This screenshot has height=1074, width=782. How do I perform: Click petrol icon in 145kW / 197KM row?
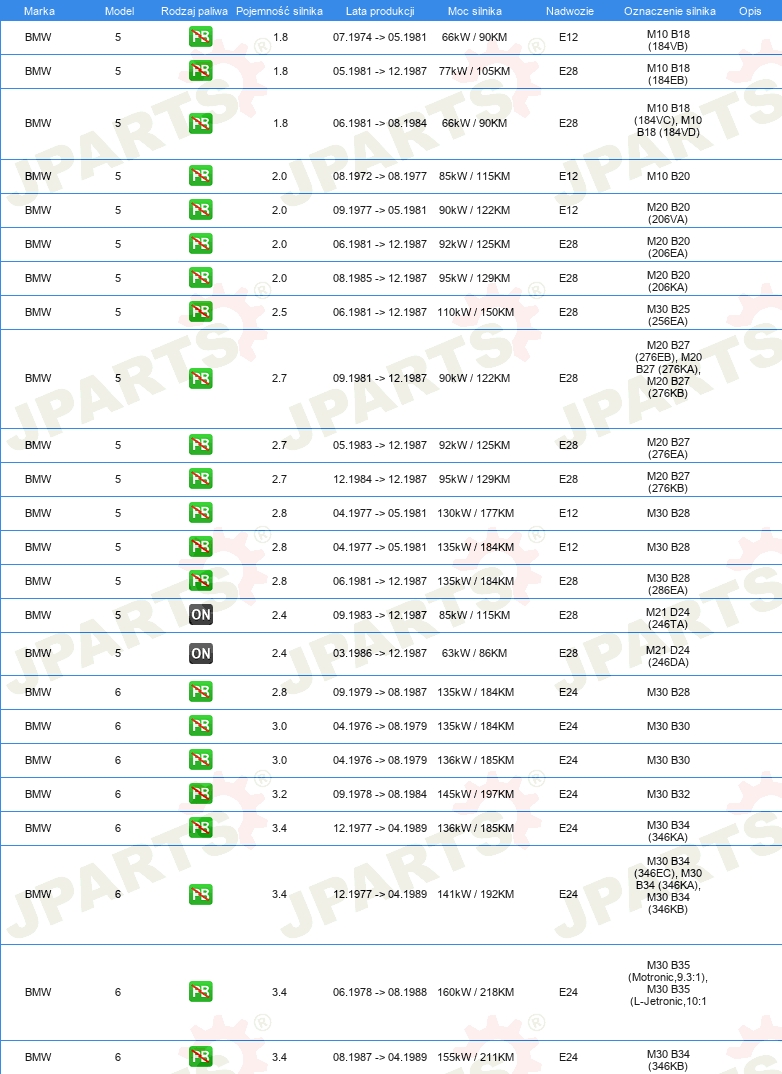point(201,795)
